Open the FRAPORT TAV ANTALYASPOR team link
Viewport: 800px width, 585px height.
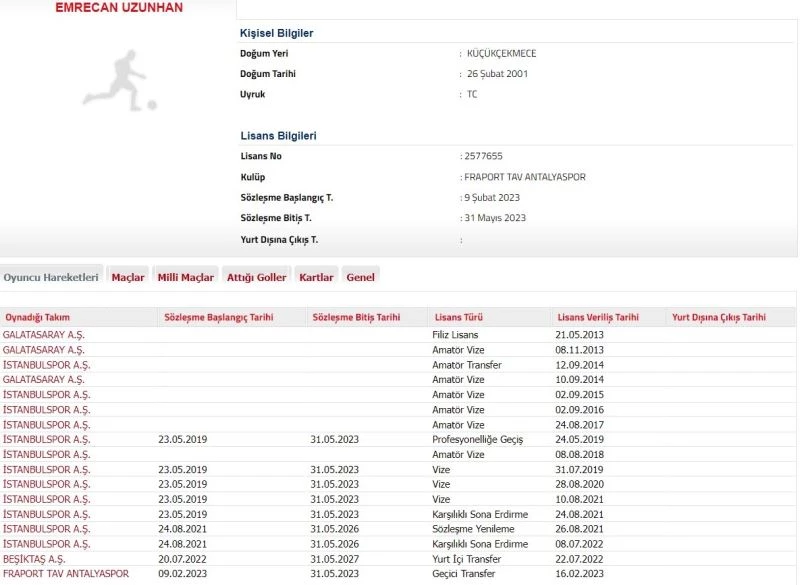(x=65, y=574)
